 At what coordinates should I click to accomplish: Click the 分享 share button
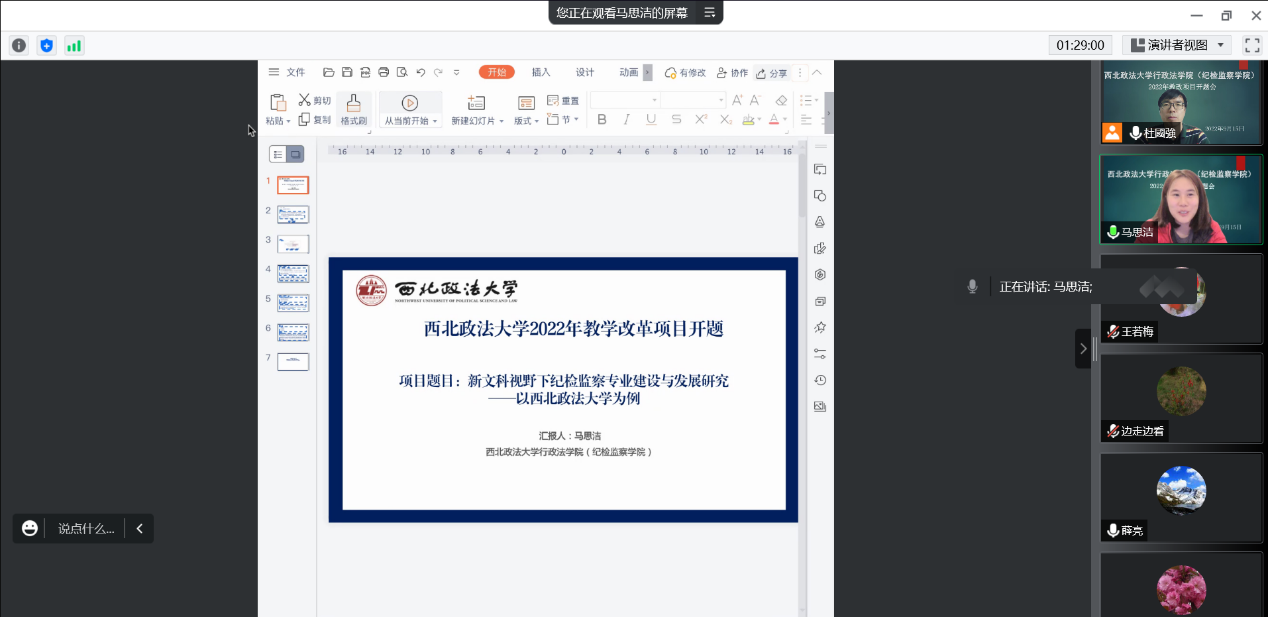(x=771, y=73)
